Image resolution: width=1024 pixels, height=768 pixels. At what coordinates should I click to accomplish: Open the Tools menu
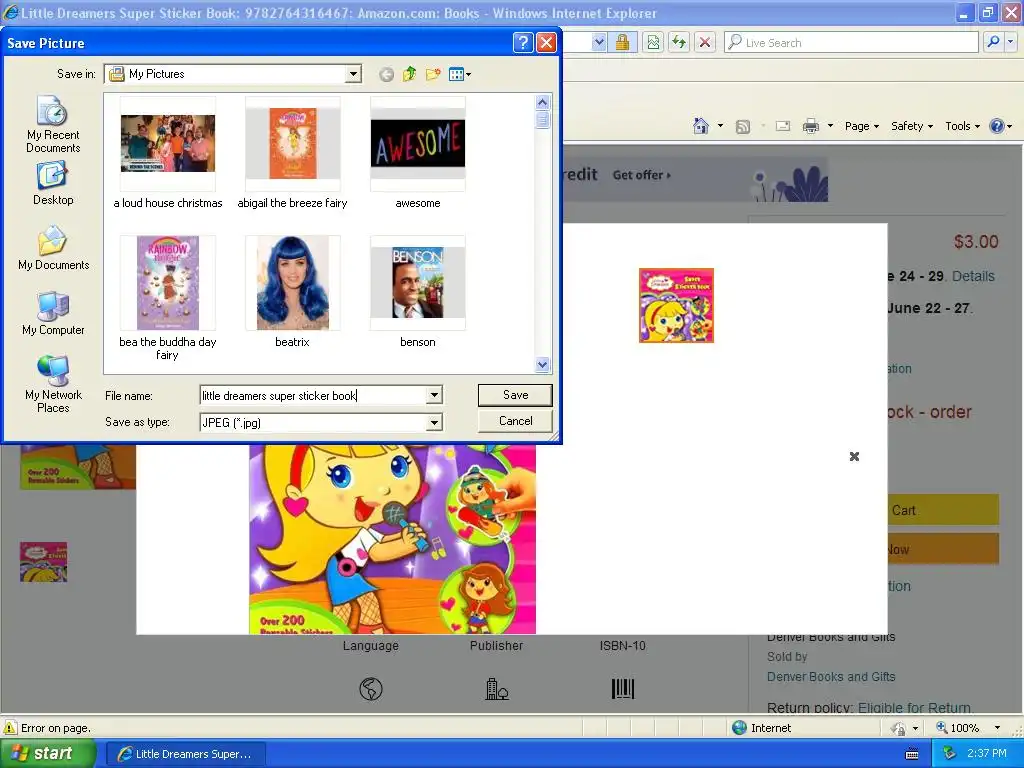coord(962,126)
